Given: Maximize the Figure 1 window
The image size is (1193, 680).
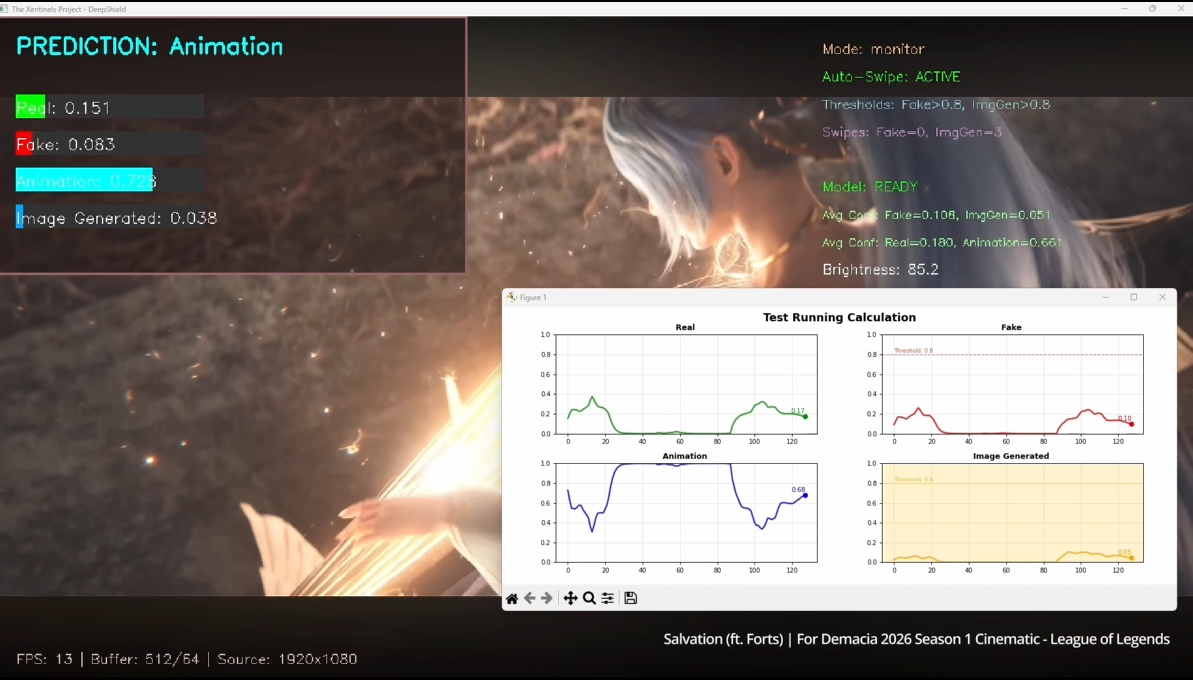Looking at the screenshot, I should [x=1134, y=297].
